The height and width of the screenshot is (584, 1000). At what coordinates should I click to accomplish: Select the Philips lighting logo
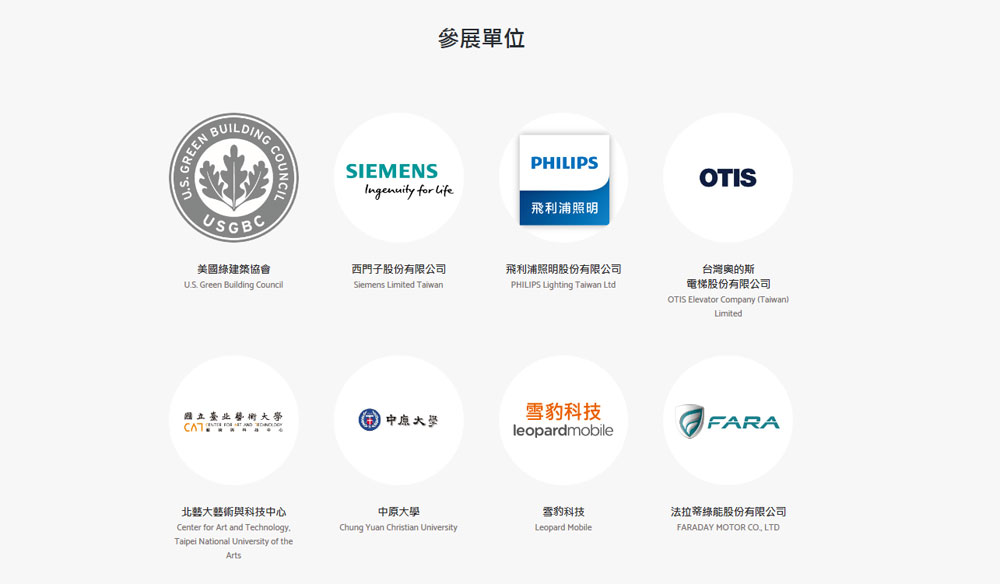[563, 177]
